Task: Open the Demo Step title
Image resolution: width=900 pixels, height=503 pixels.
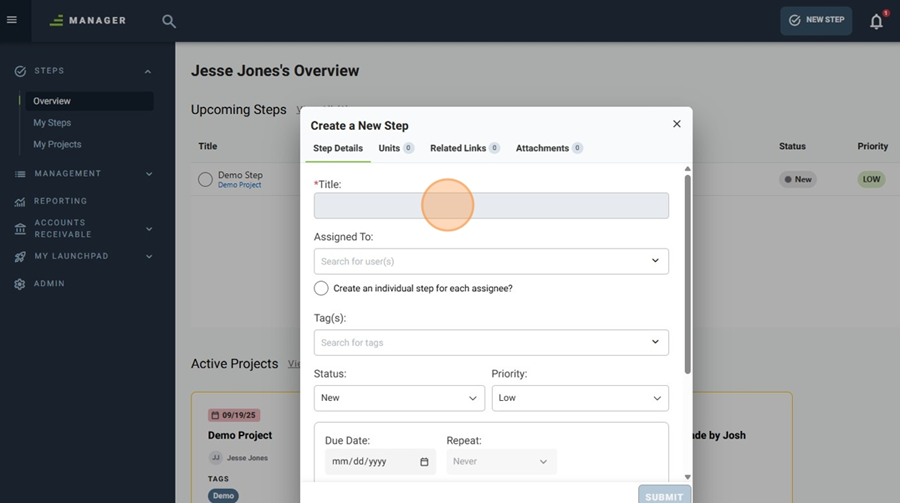Action: click(x=240, y=175)
